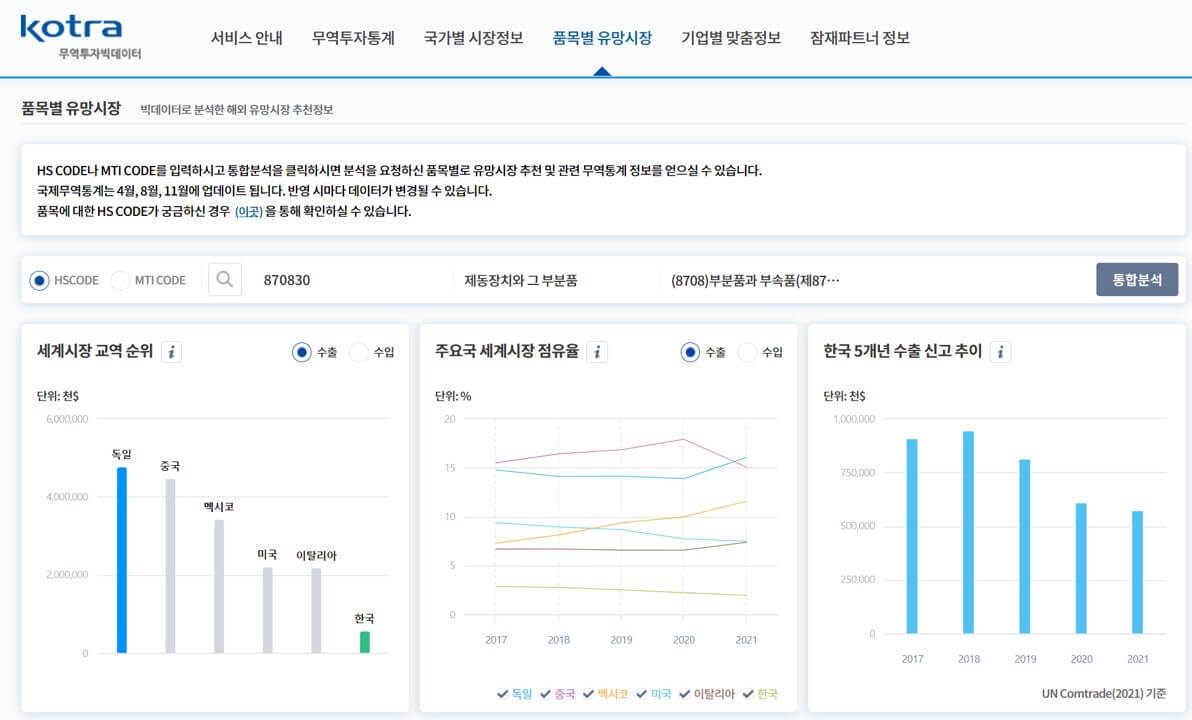Click the 통합분석 button
1192x720 pixels.
[1137, 281]
